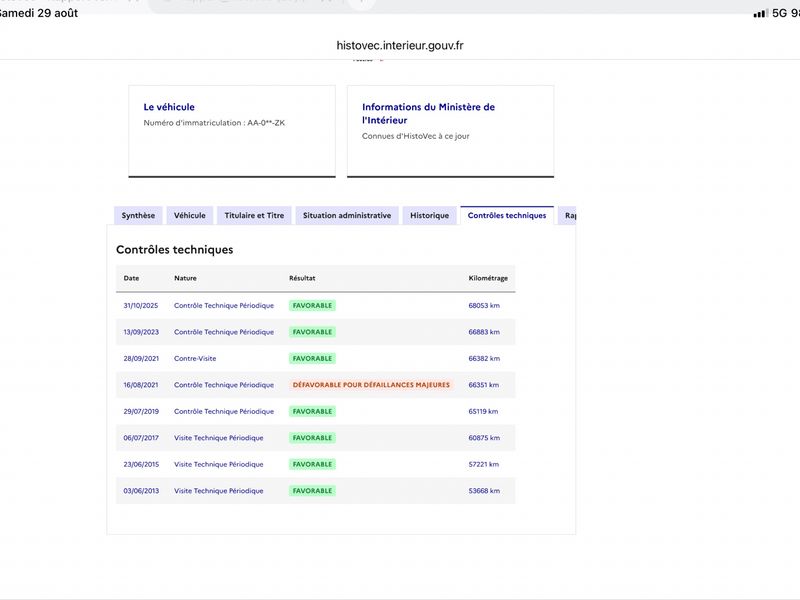800x600 pixels.
Task: Click the Kilométrage column header
Action: click(x=488, y=278)
